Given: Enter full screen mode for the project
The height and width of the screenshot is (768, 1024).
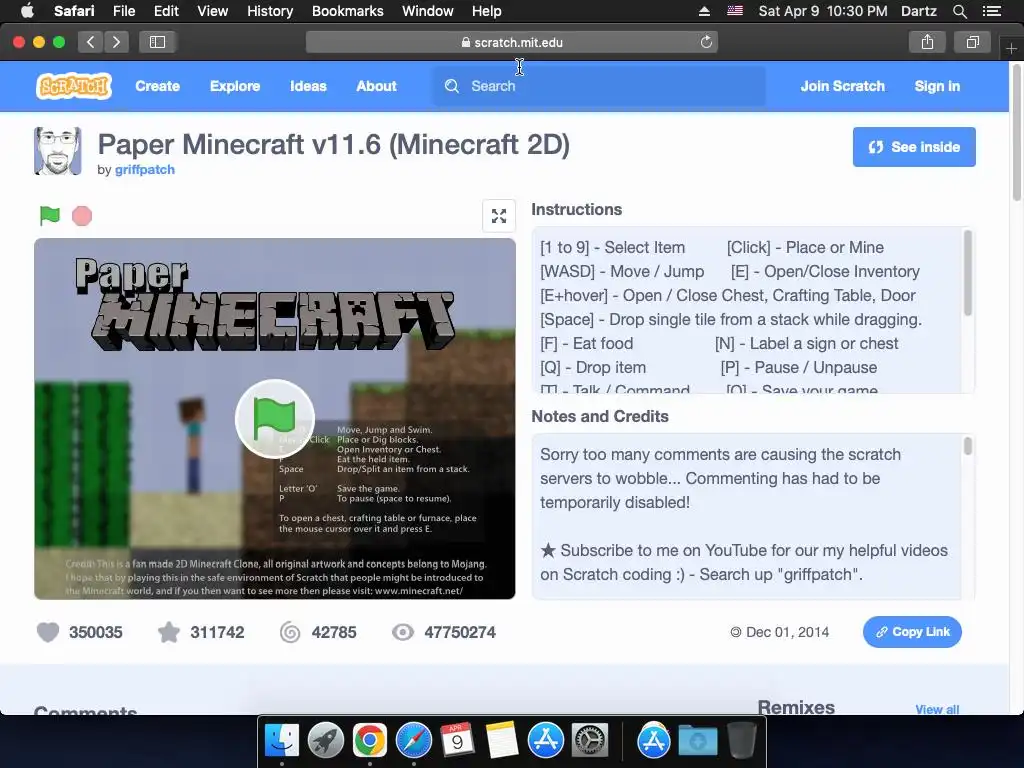Looking at the screenshot, I should click(x=499, y=216).
